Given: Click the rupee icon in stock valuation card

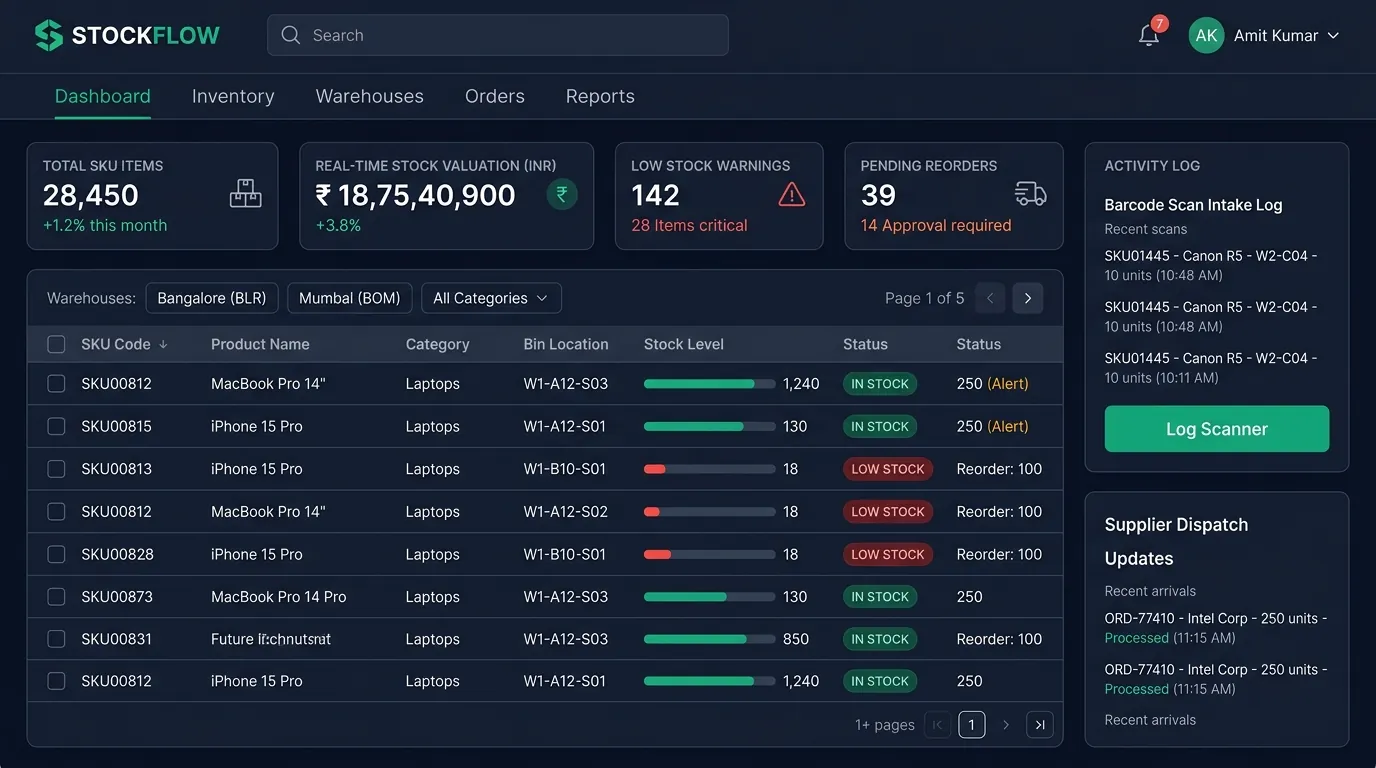Looking at the screenshot, I should point(562,194).
